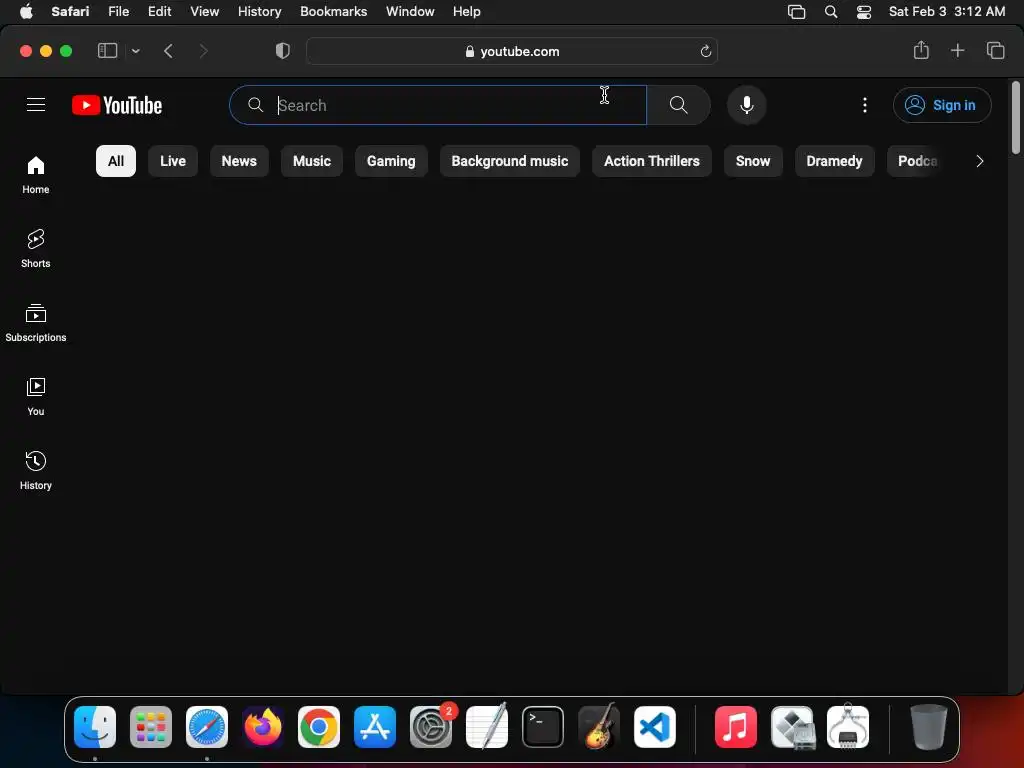Launch Visual Studio Code from Dock
Image resolution: width=1024 pixels, height=768 pixels.
tap(654, 727)
